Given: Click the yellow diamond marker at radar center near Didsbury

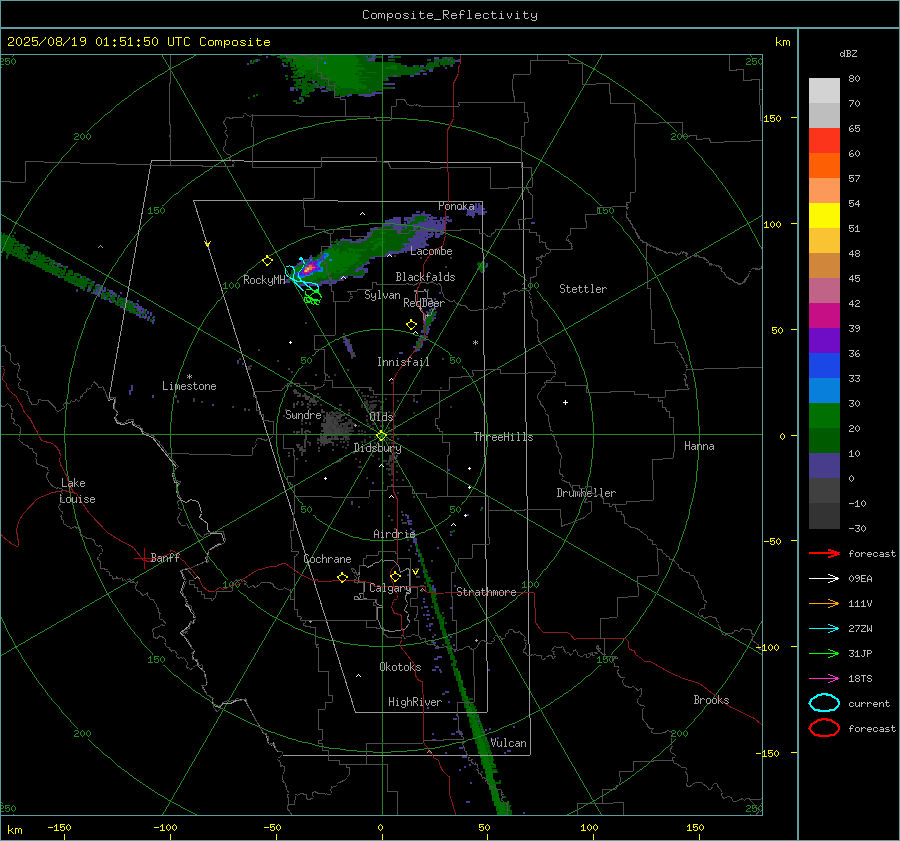Looking at the screenshot, I should pos(382,436).
